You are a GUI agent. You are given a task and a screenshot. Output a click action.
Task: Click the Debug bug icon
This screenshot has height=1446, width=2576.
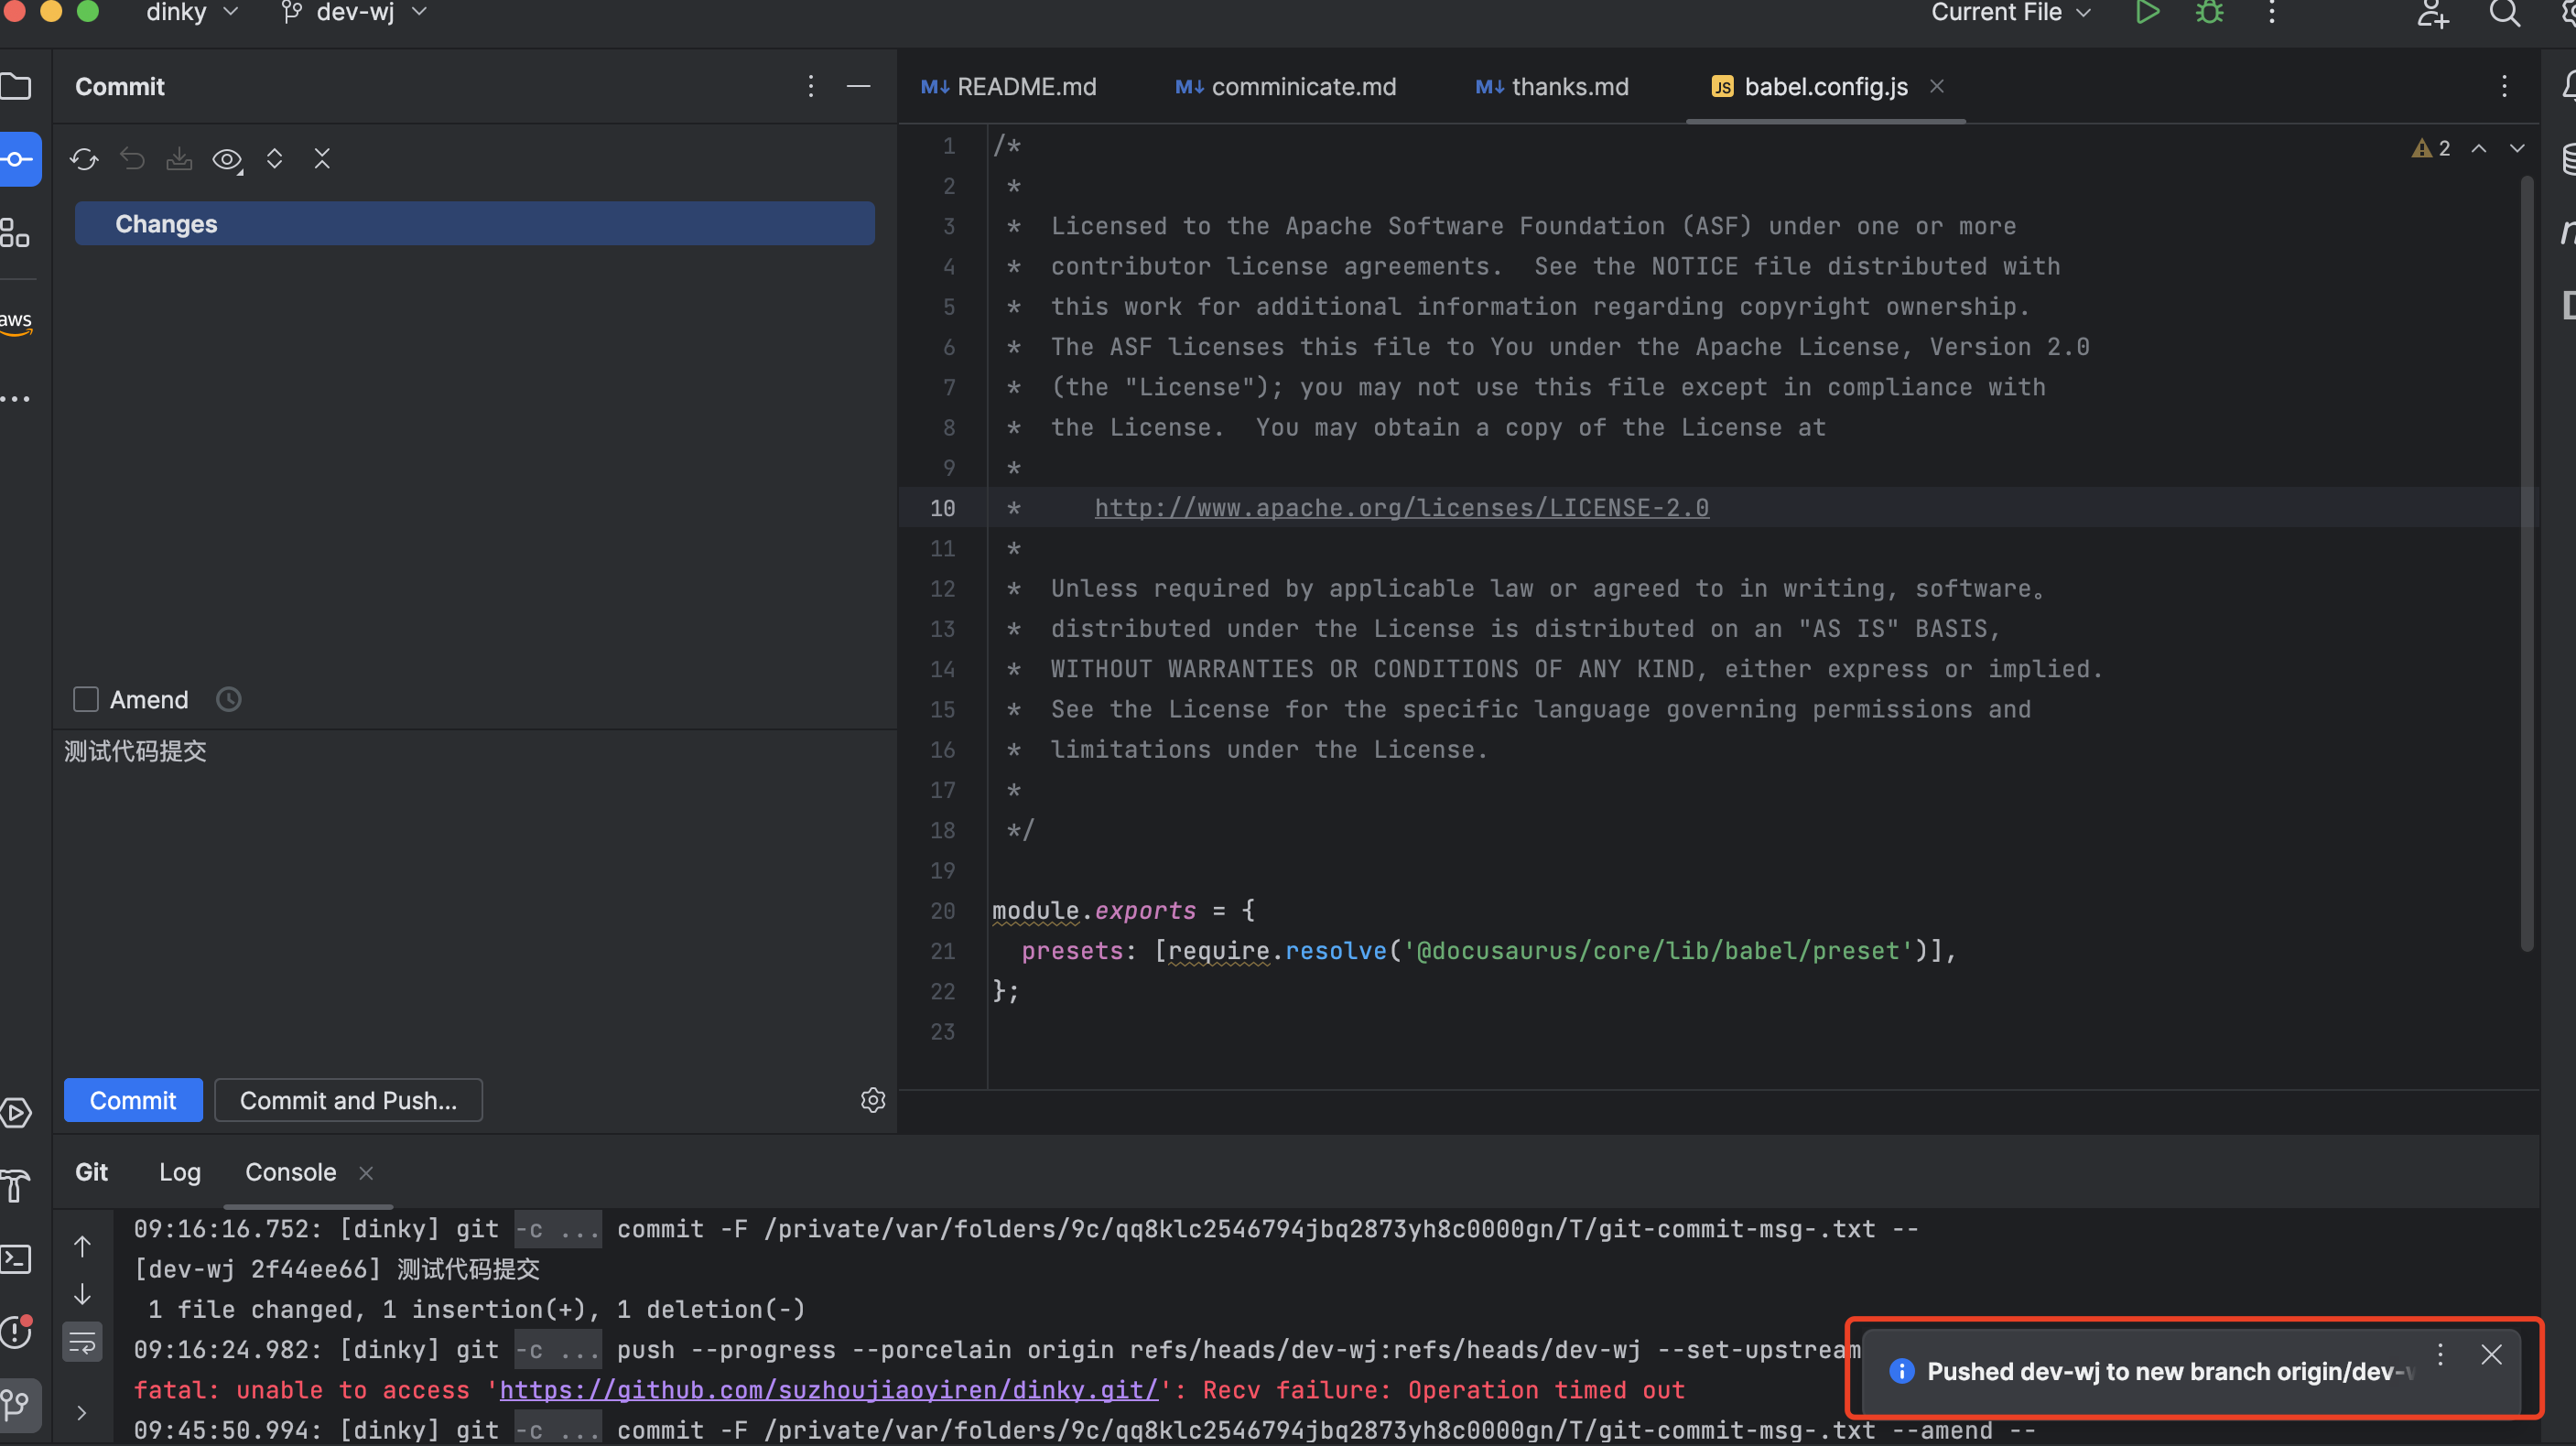coord(2209,13)
